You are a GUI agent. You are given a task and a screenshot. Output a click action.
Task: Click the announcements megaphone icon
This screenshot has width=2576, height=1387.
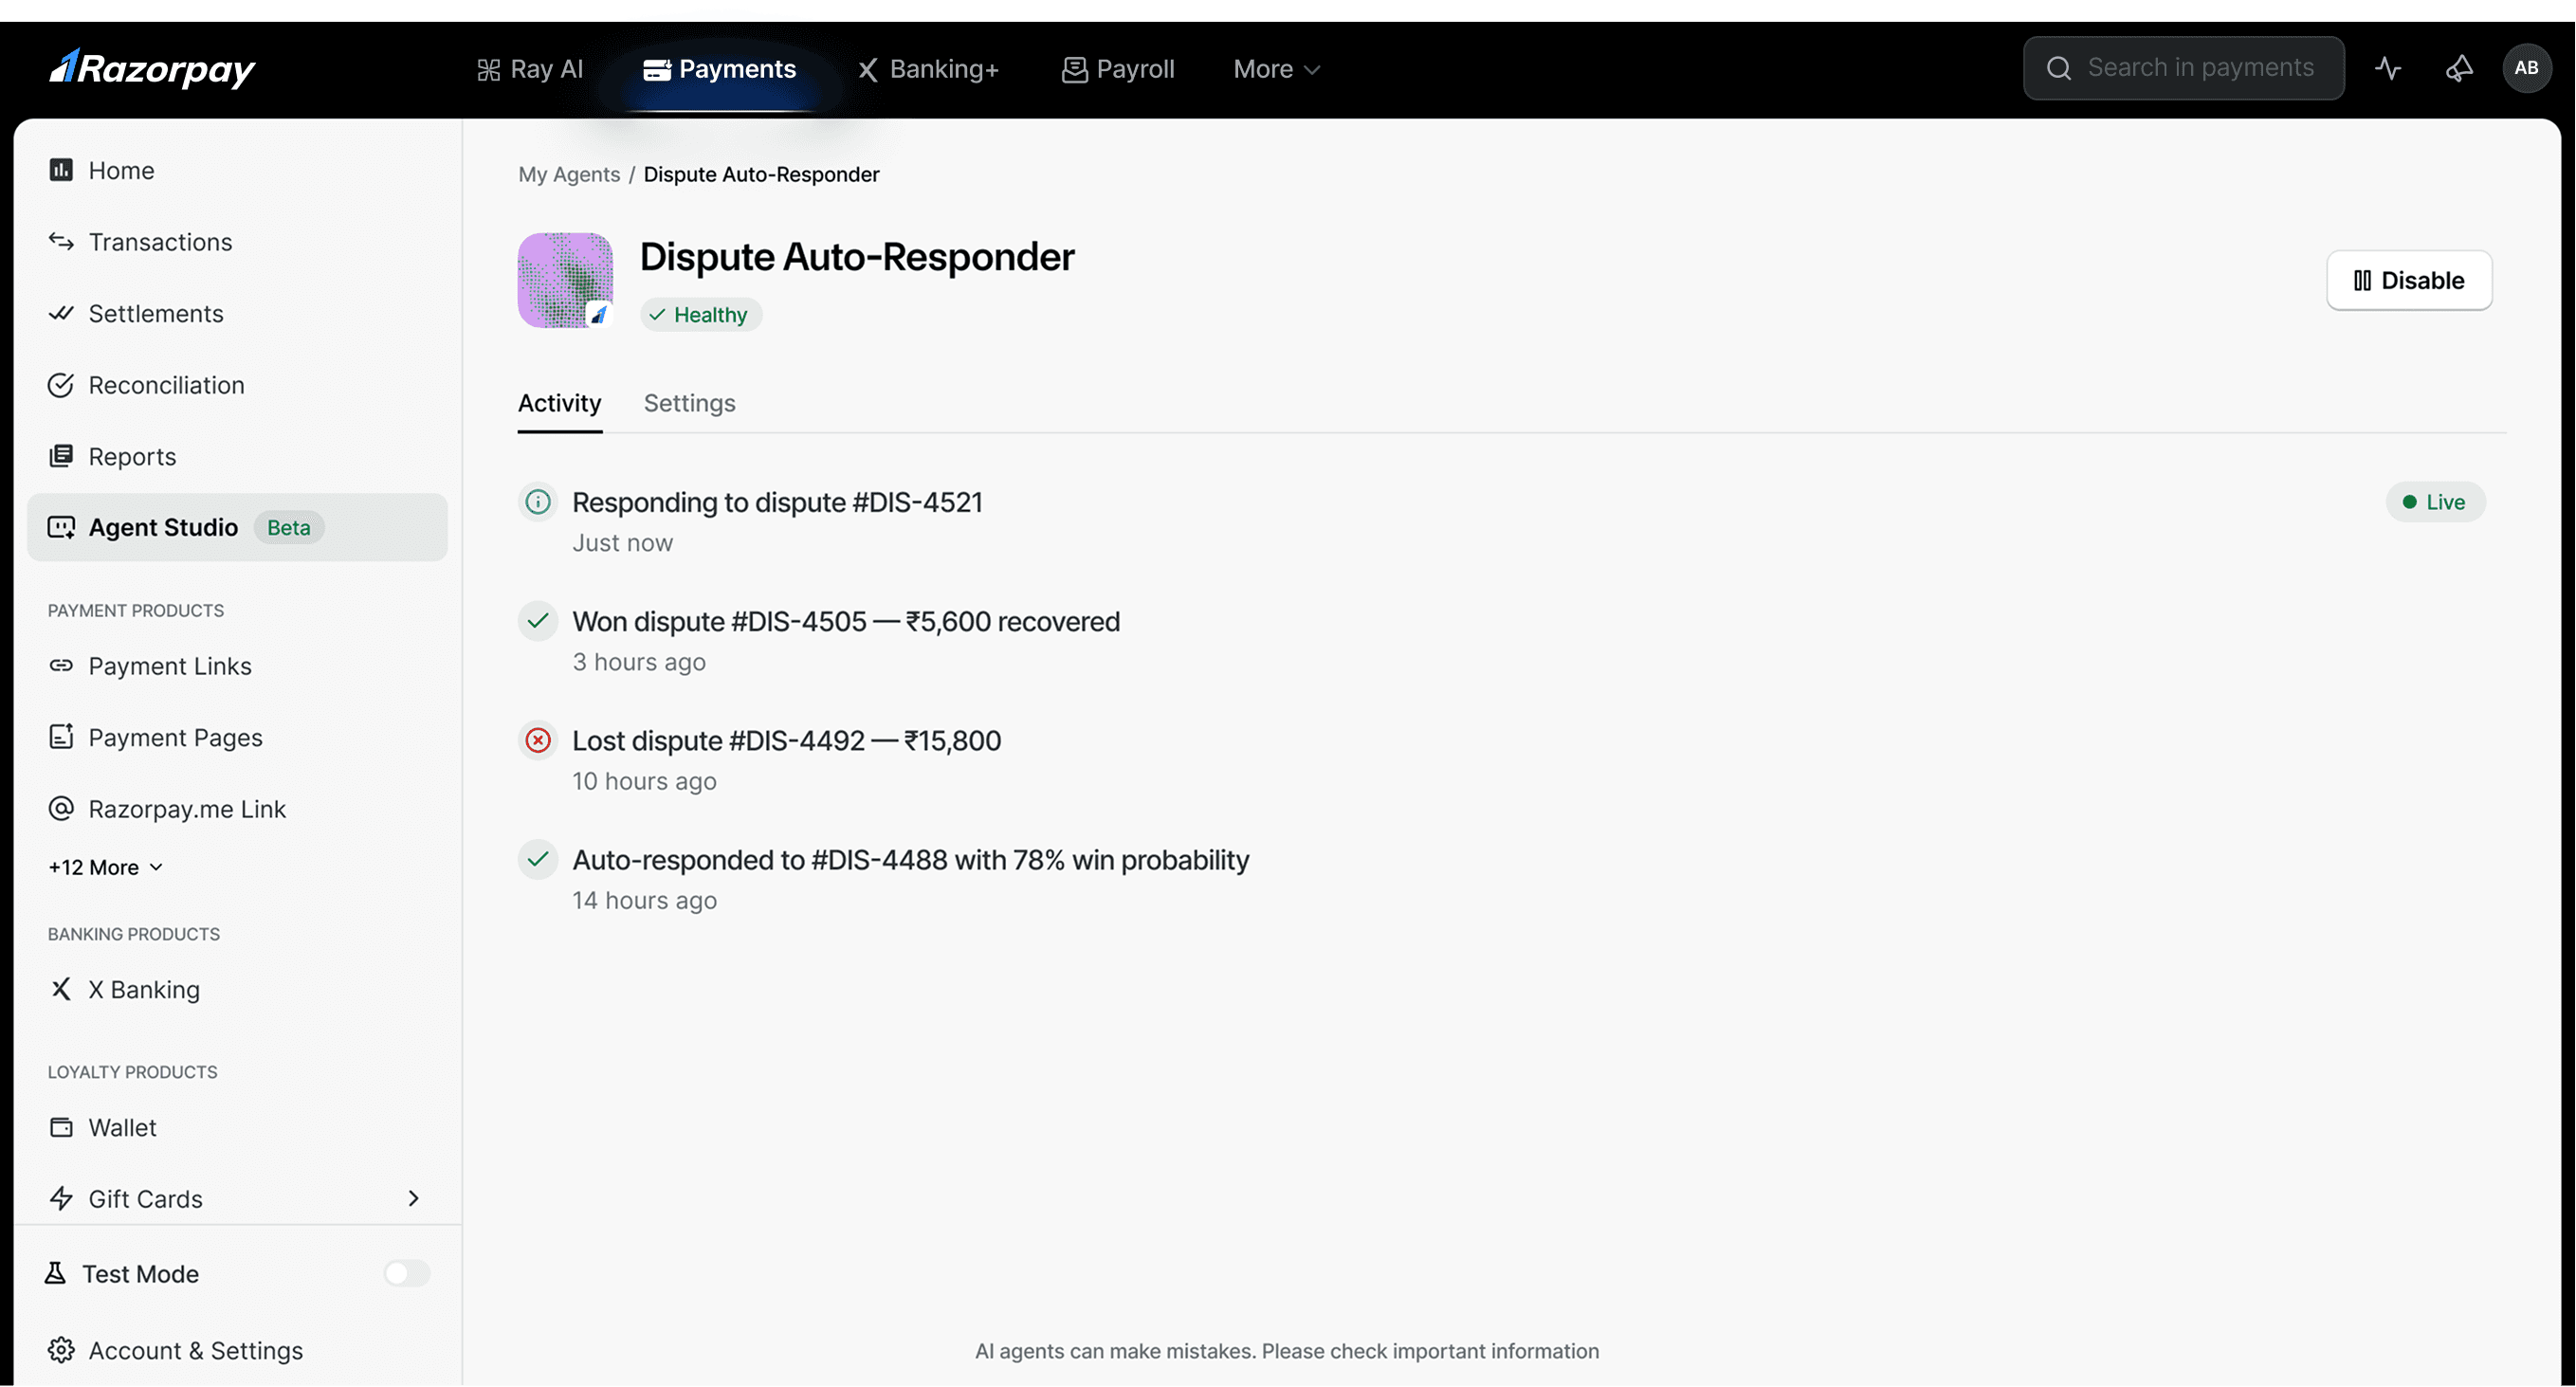pyautogui.click(x=2459, y=68)
